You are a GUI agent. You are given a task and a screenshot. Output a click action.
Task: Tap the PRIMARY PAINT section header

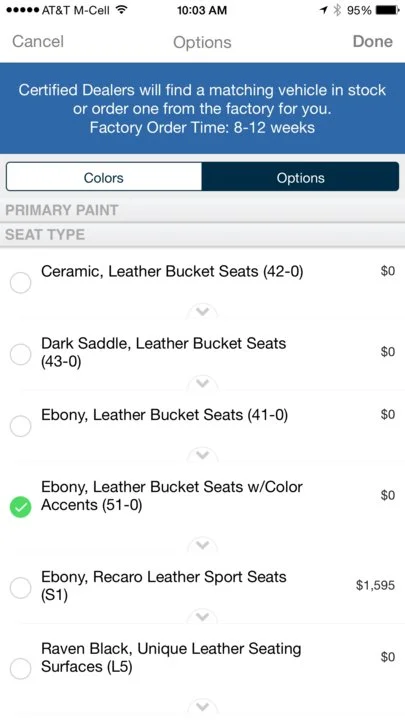coord(202,210)
